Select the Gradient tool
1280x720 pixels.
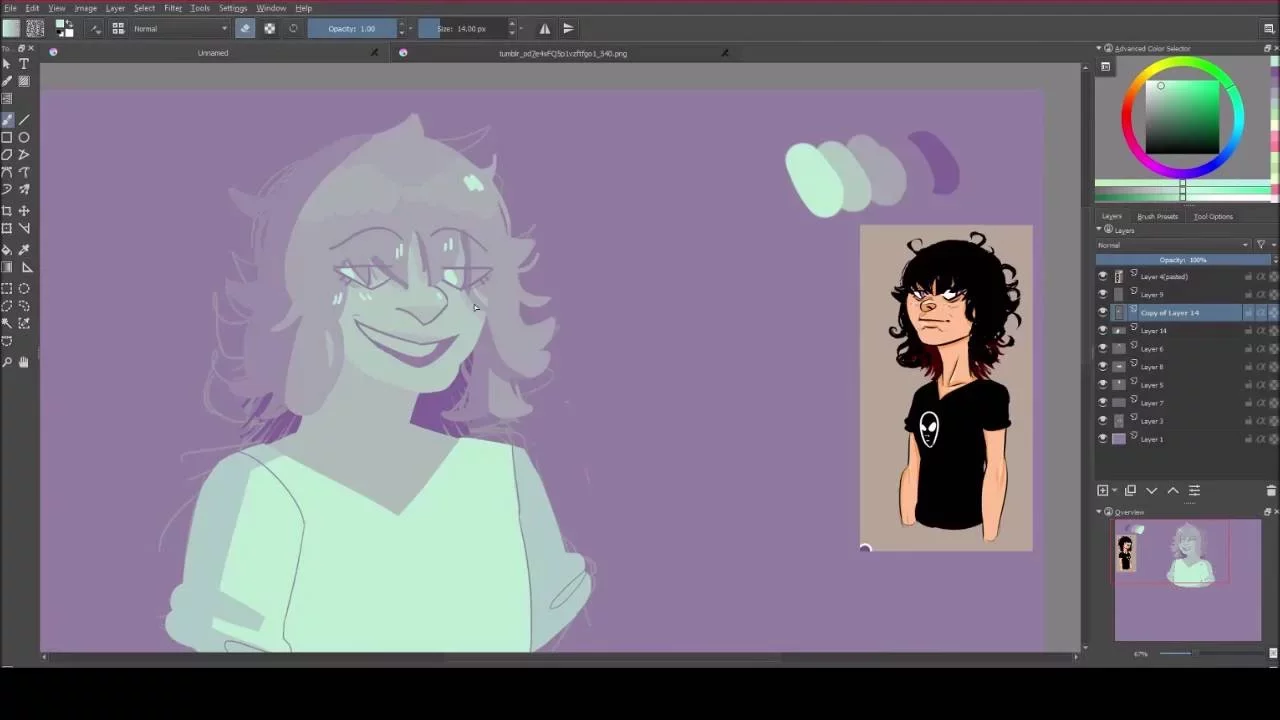point(7,268)
